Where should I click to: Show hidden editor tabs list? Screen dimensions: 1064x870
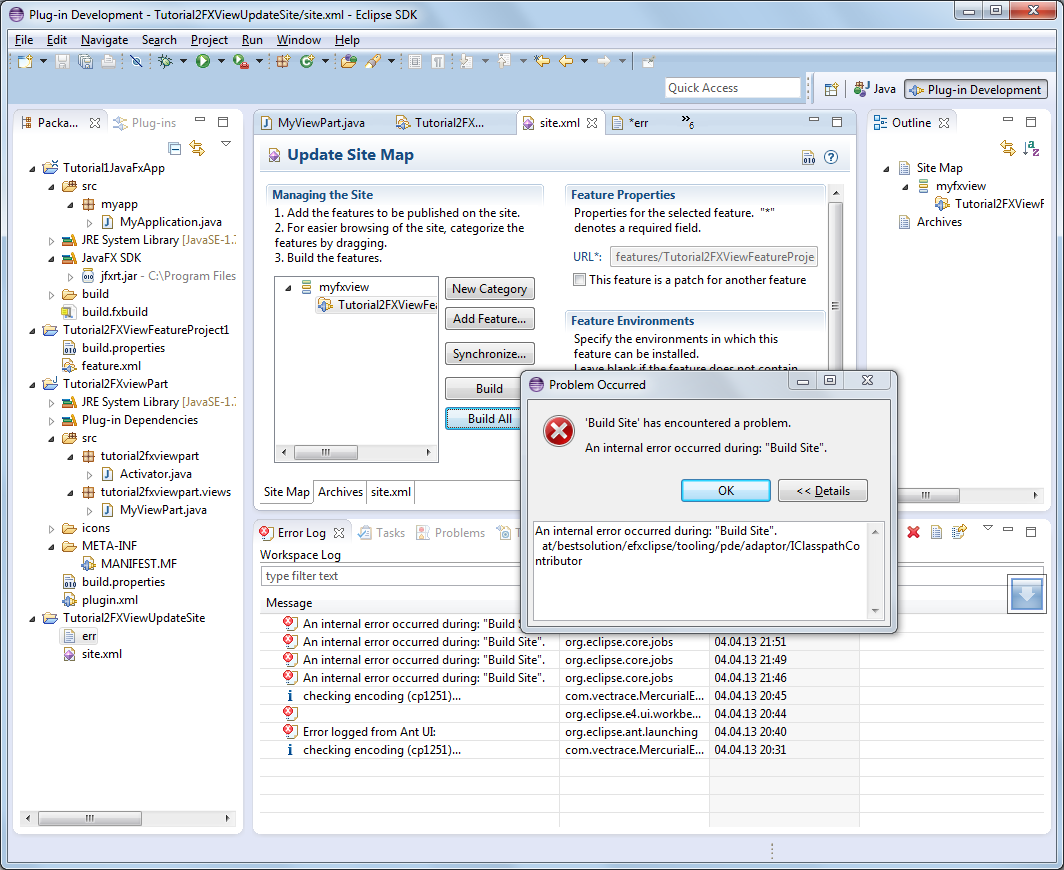pos(687,122)
